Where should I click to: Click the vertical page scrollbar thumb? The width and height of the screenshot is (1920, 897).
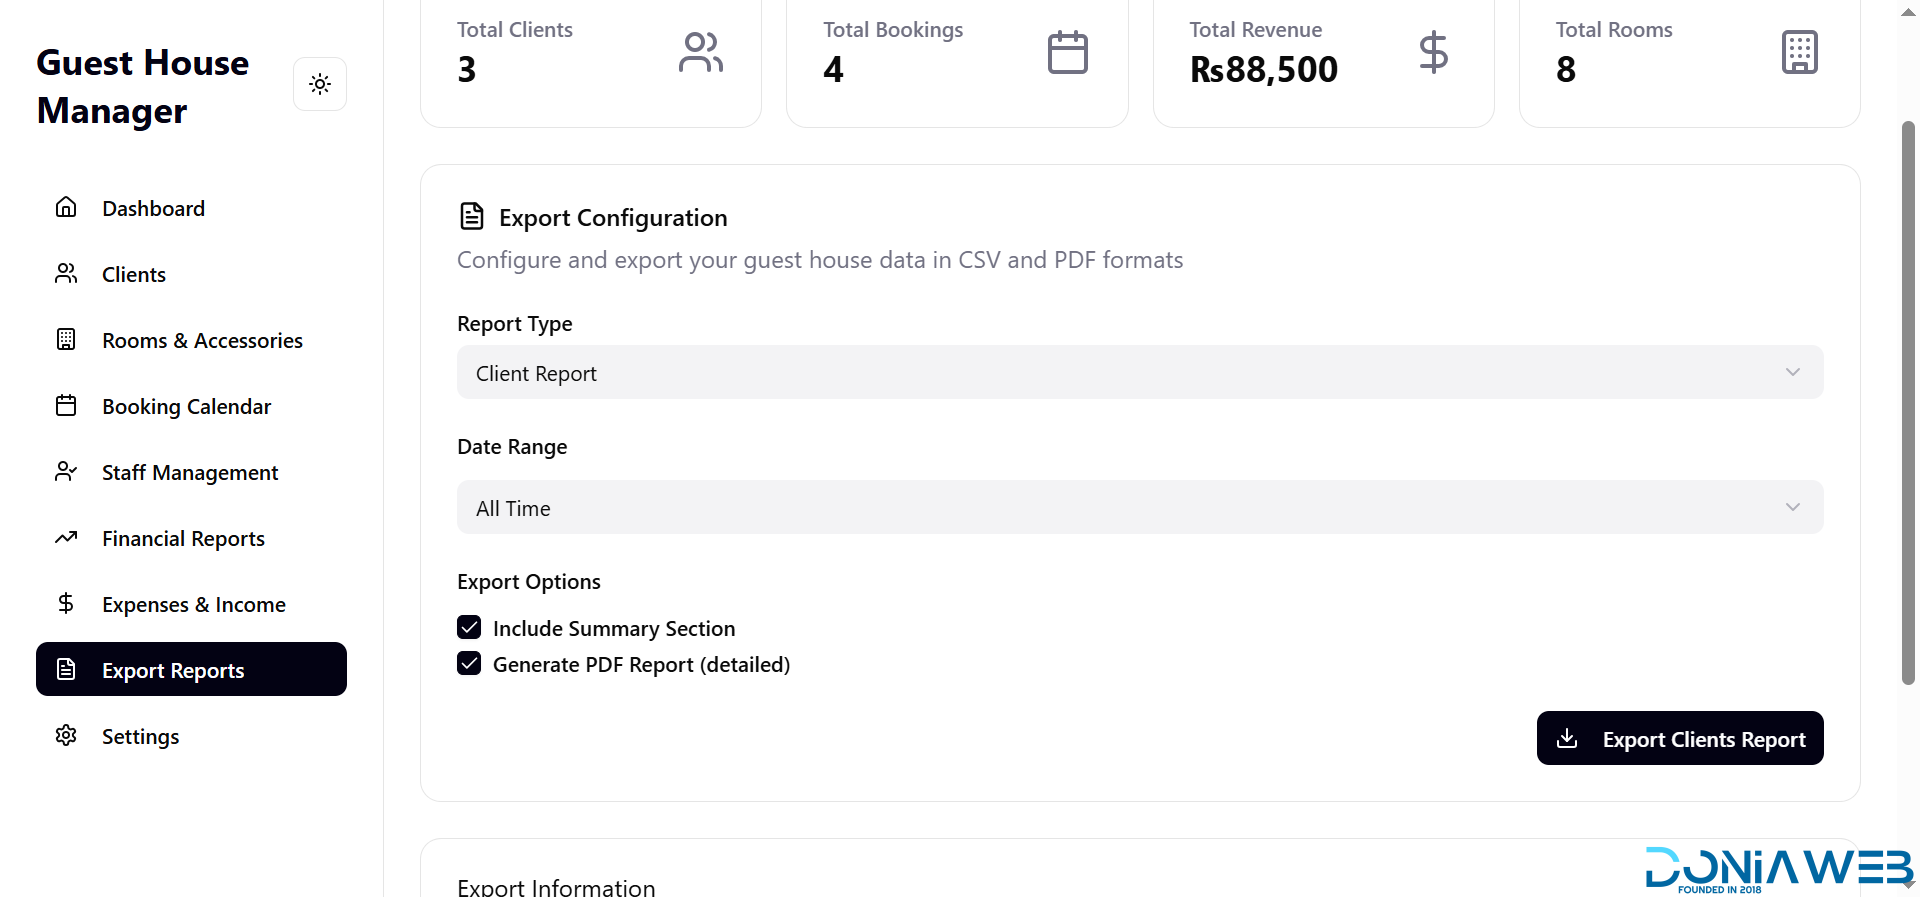click(x=1908, y=400)
